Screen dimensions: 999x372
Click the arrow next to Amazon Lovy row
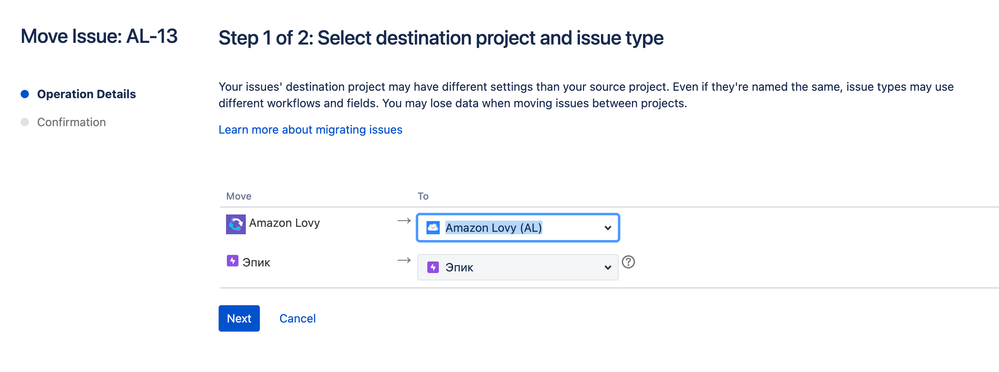tap(404, 220)
